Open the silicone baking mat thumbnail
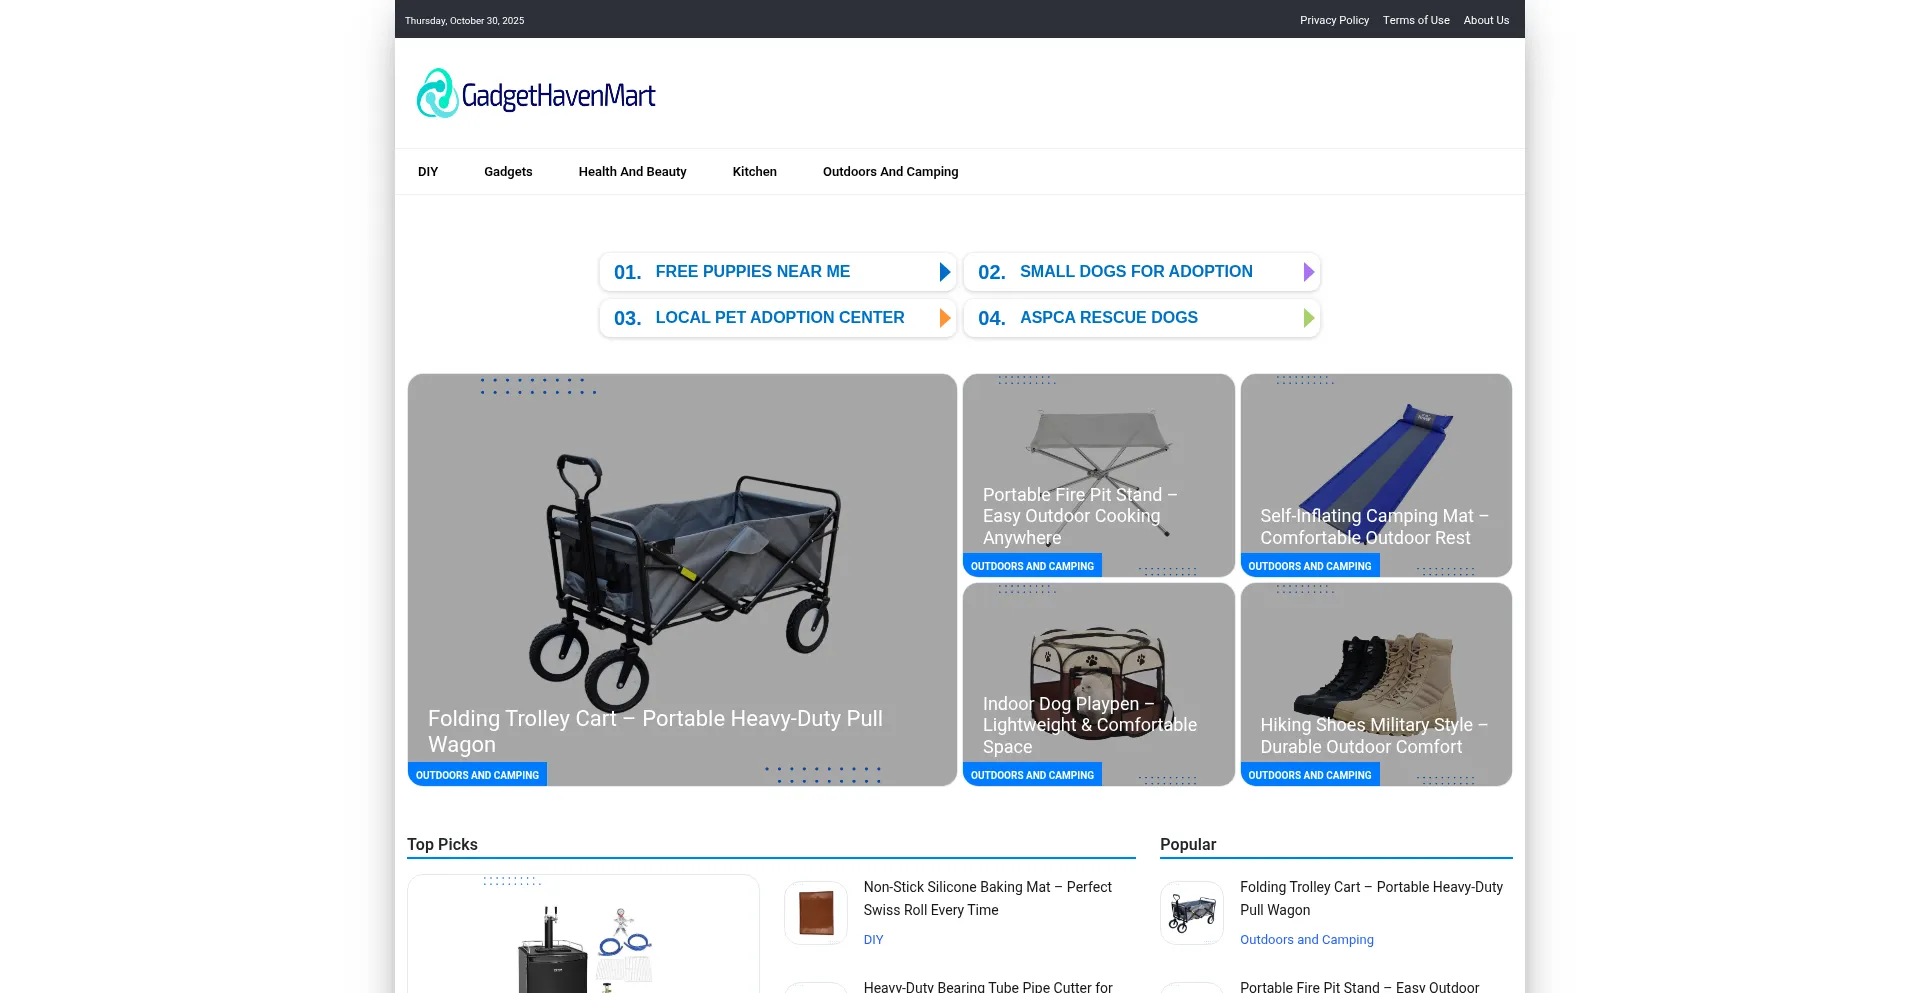The width and height of the screenshot is (1920, 993). point(816,913)
